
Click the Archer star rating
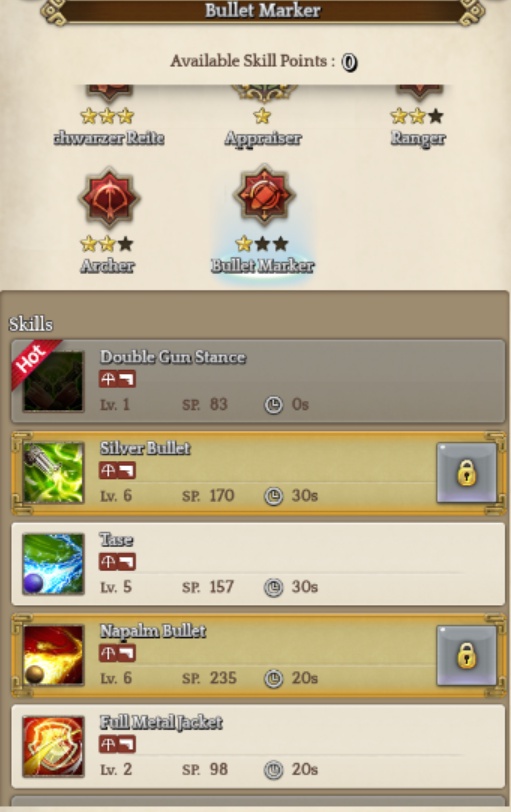[107, 243]
